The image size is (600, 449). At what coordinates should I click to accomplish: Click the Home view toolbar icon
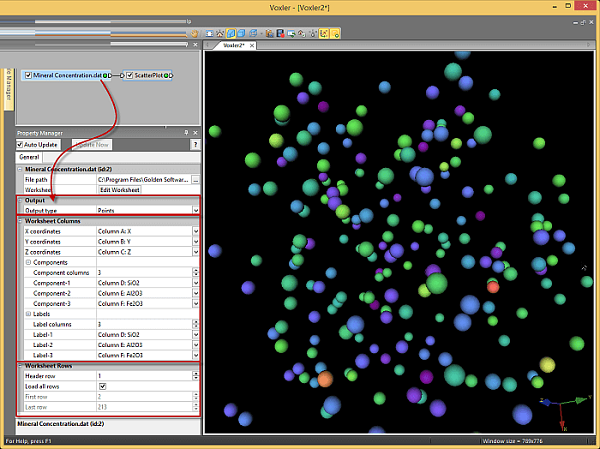pyautogui.click(x=220, y=34)
